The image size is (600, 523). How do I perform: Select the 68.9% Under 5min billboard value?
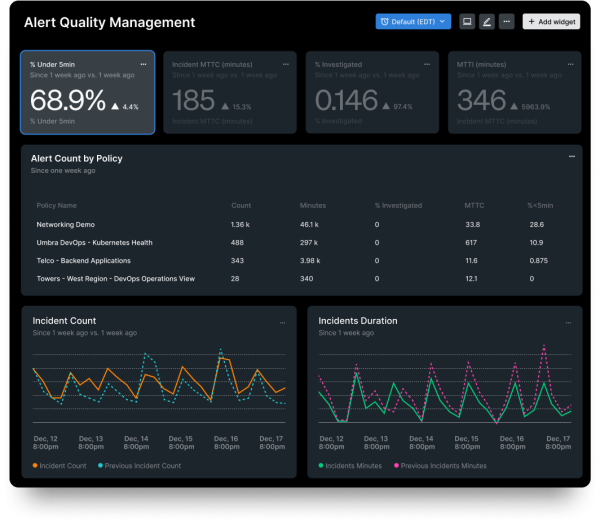[x=68, y=100]
